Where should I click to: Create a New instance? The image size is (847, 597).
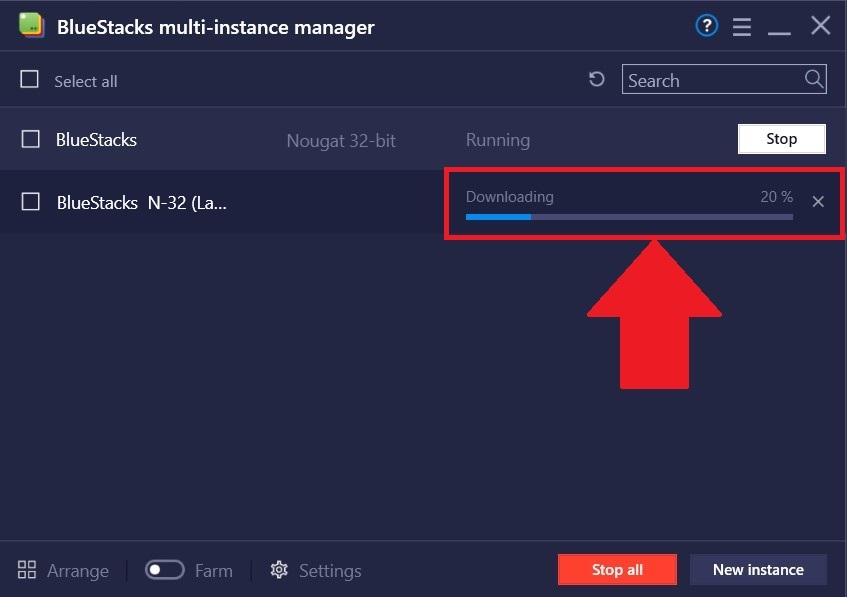tap(758, 569)
